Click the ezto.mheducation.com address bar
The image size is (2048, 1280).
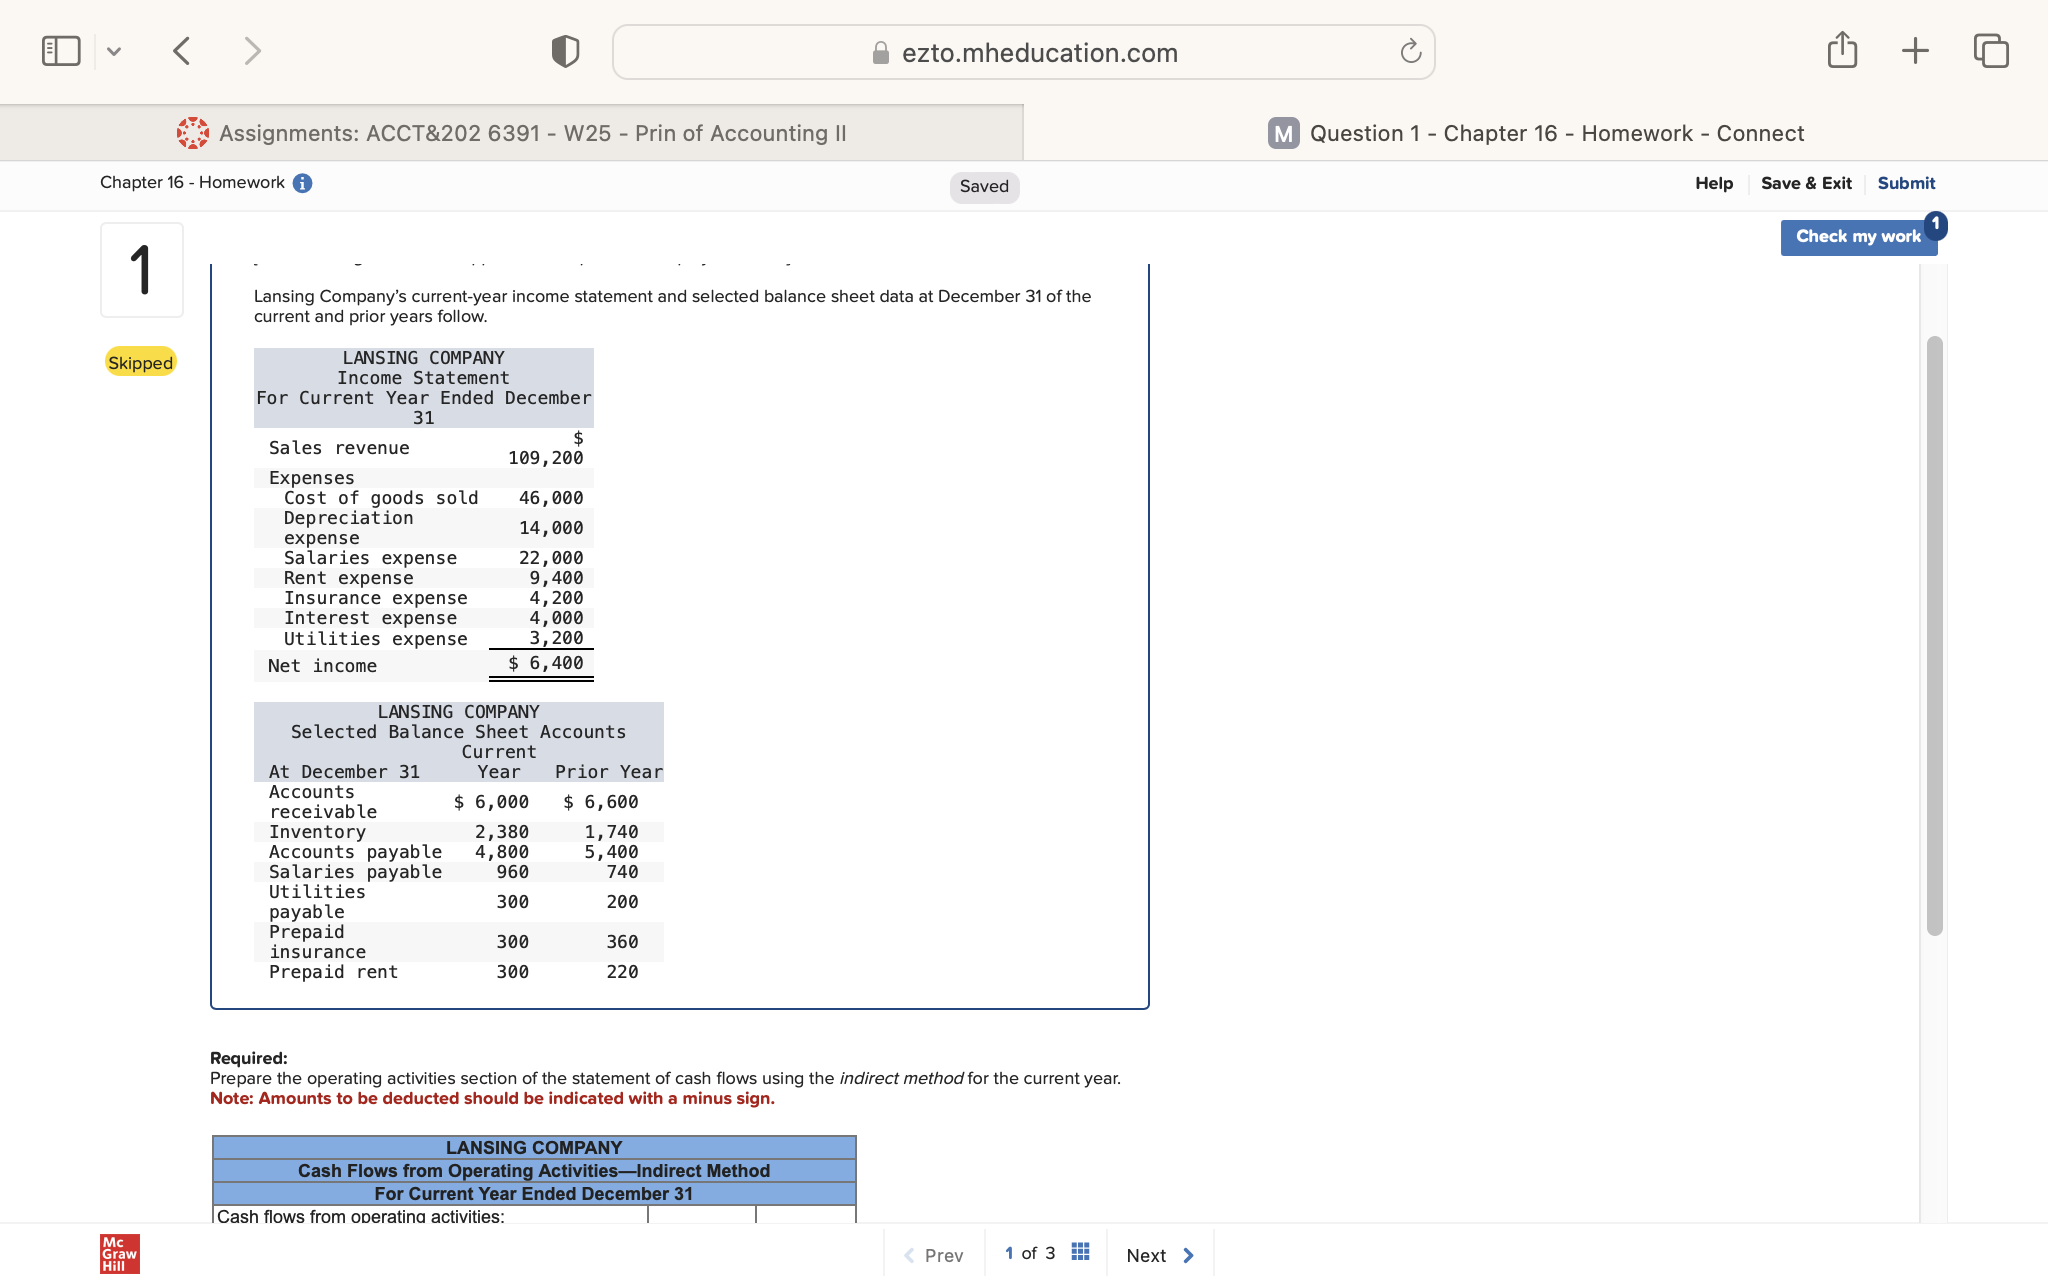pos(1024,52)
